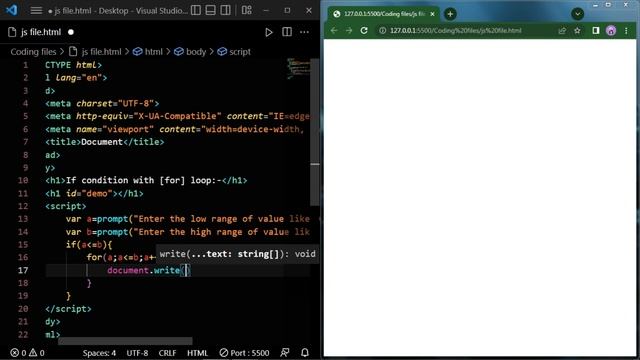Click the h1 id demo line 11
Screen dimensions: 640x360
coord(94,193)
